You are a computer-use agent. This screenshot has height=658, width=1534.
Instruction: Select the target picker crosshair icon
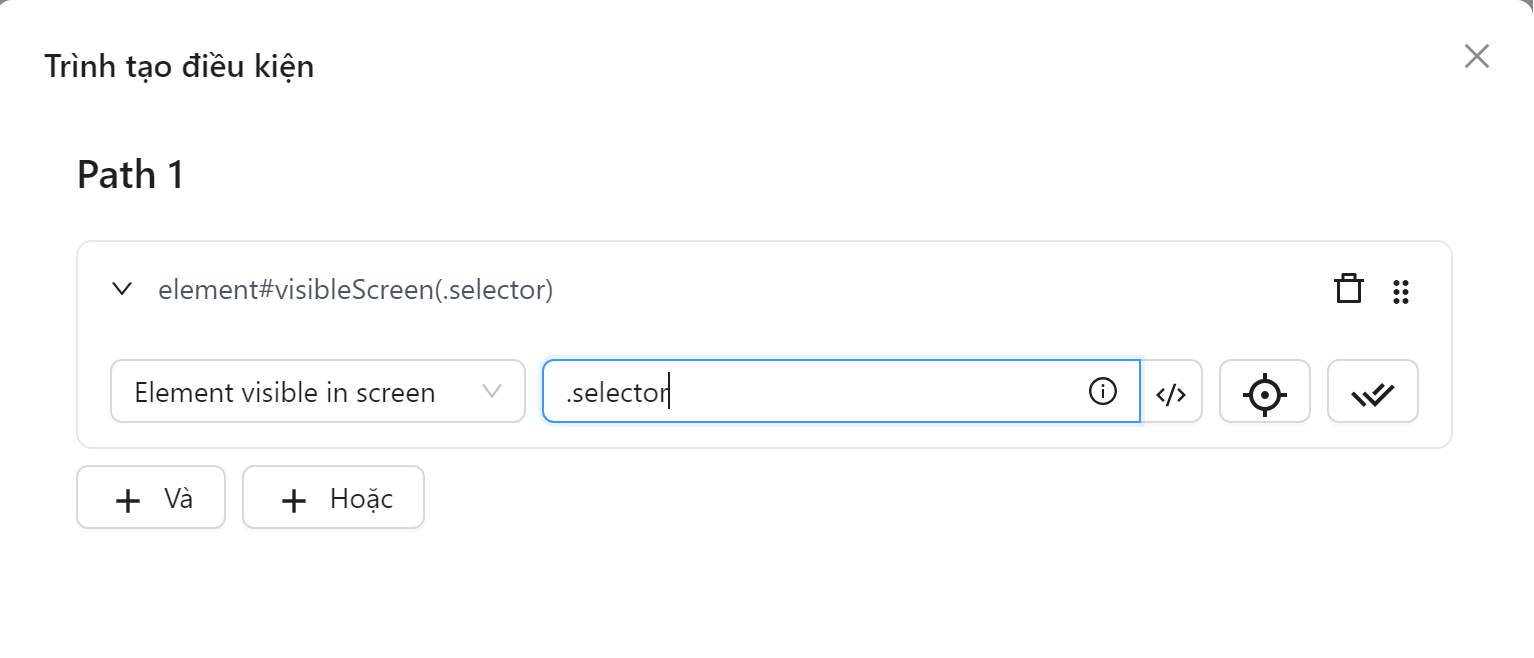point(1264,391)
